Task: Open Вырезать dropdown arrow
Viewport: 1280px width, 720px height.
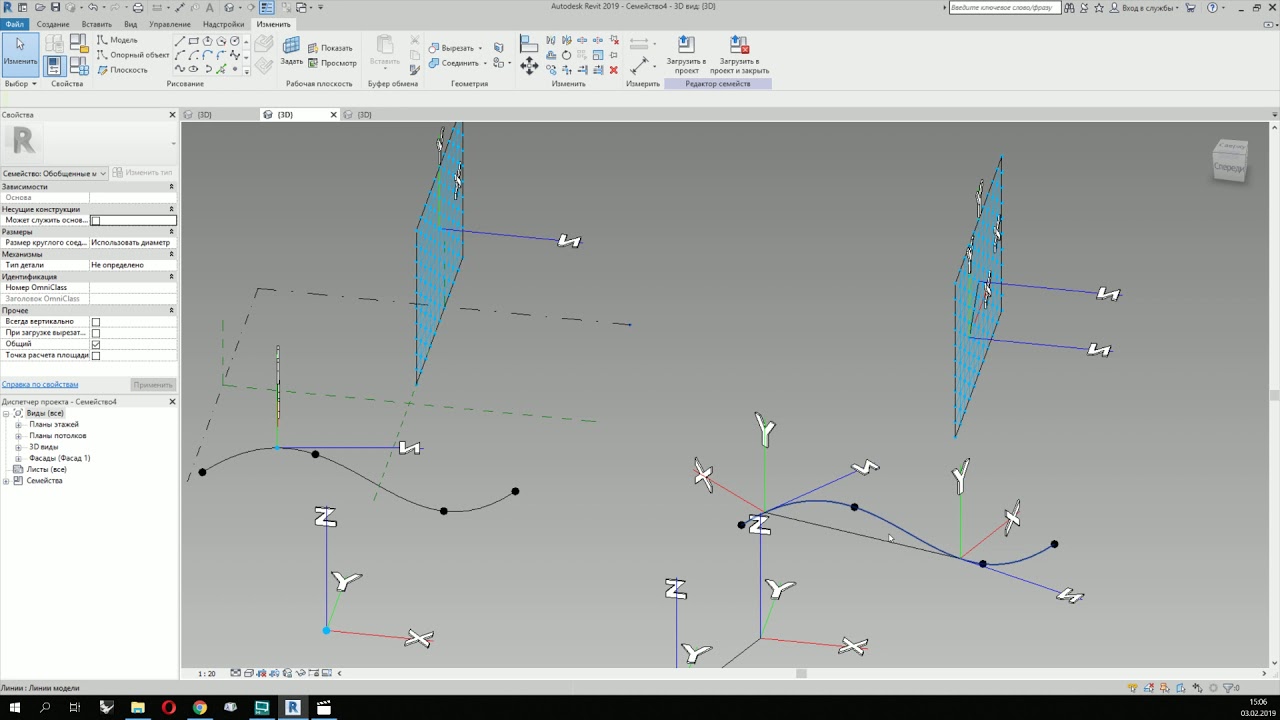Action: (x=481, y=48)
